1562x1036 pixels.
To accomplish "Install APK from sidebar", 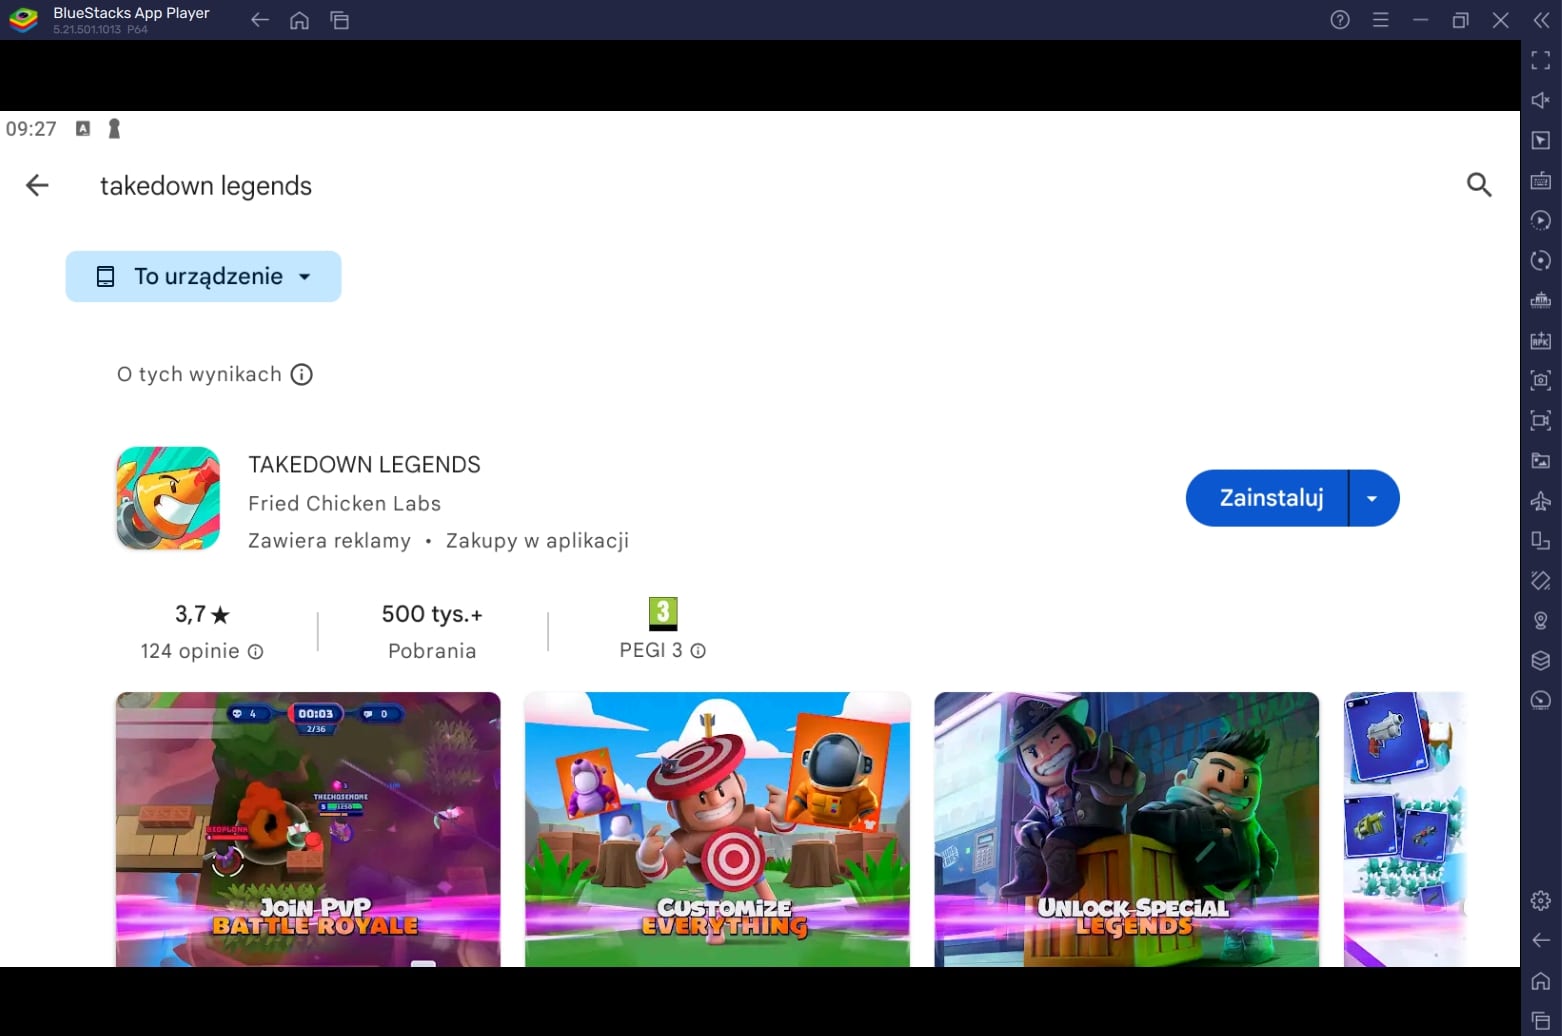I will tap(1541, 340).
